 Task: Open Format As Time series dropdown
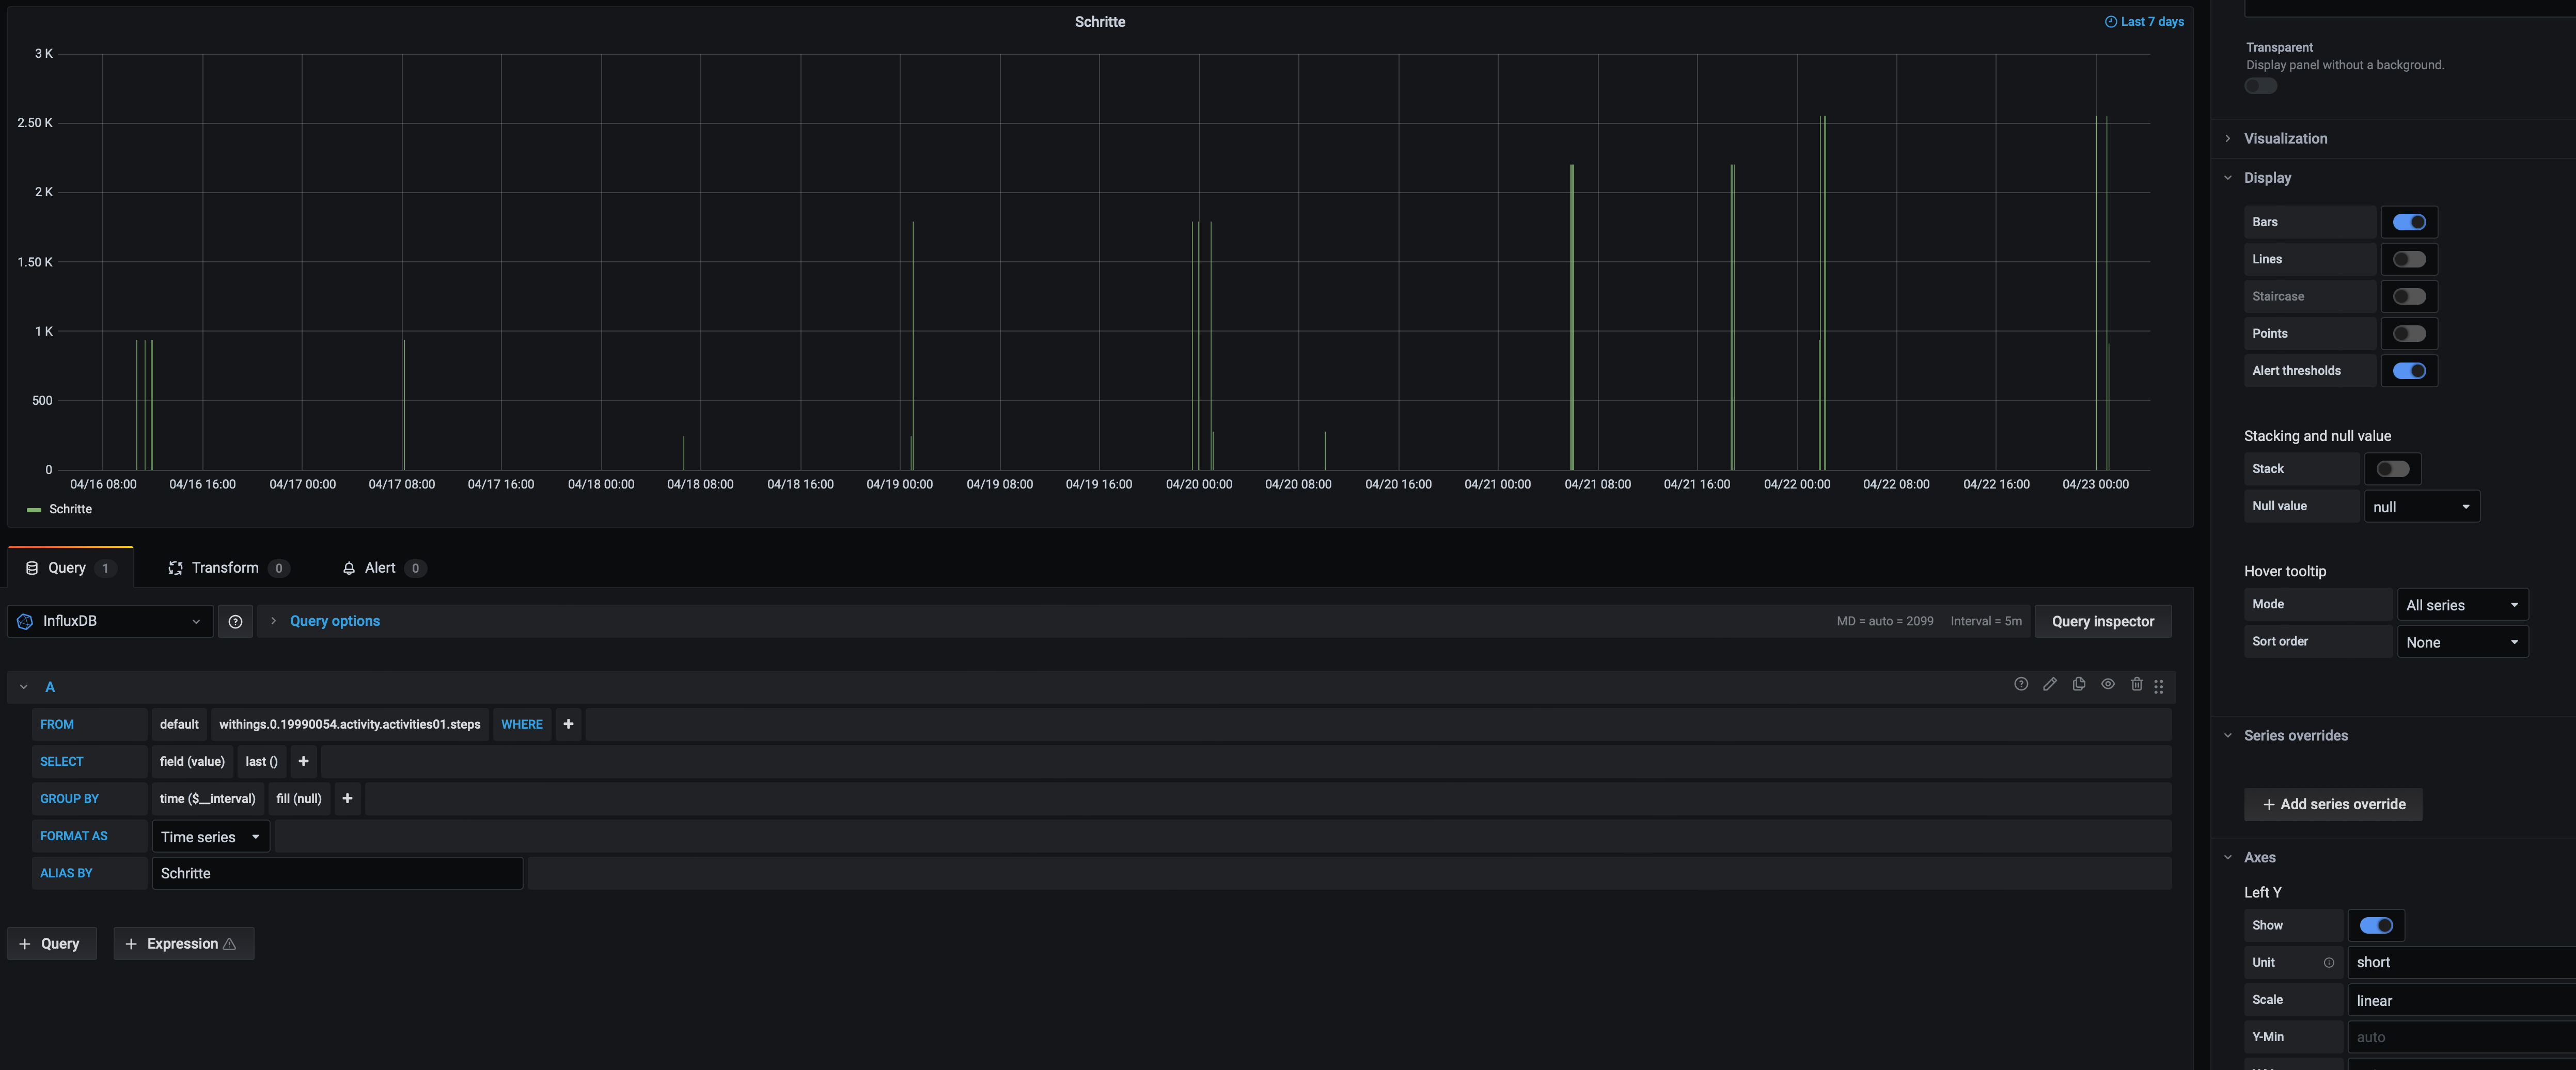(210, 837)
